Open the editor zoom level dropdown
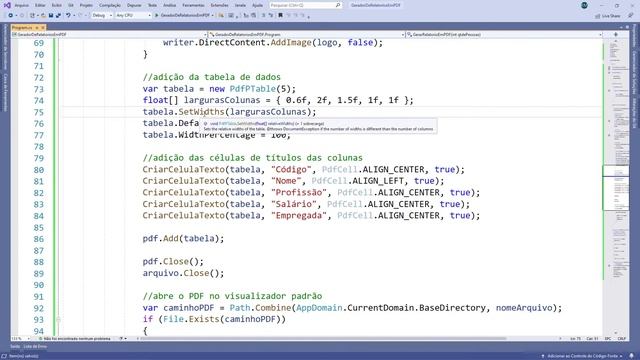The image size is (640, 360). point(21,339)
